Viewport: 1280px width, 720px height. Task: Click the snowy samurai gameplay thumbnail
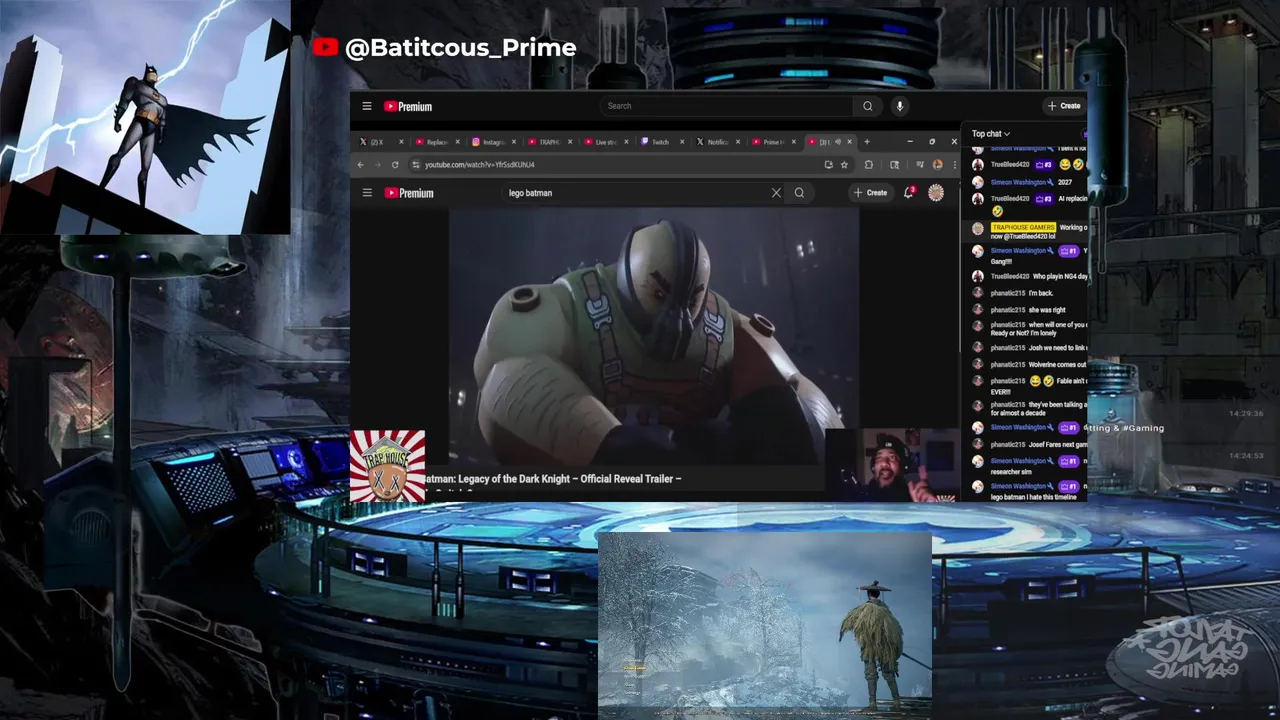[765, 626]
